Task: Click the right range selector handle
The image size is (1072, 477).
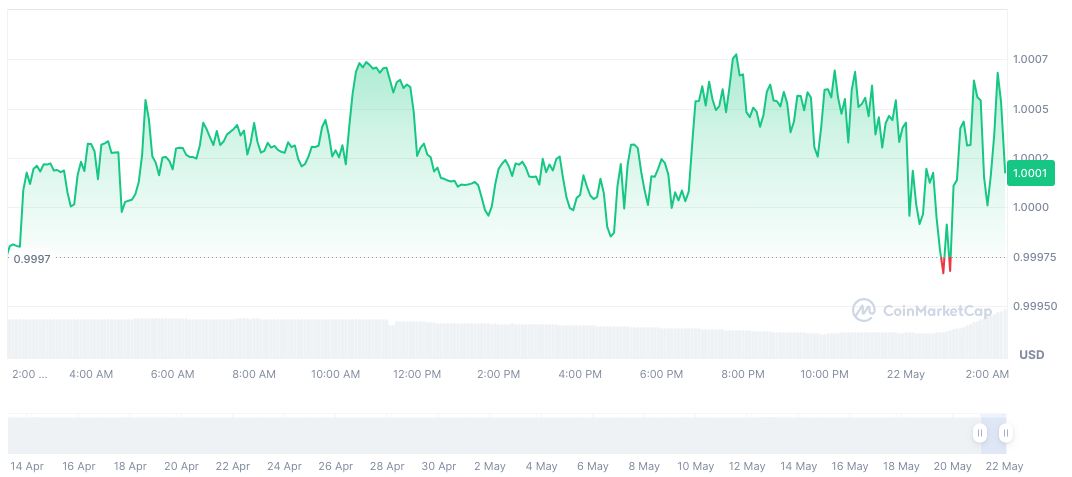Action: 1005,433
